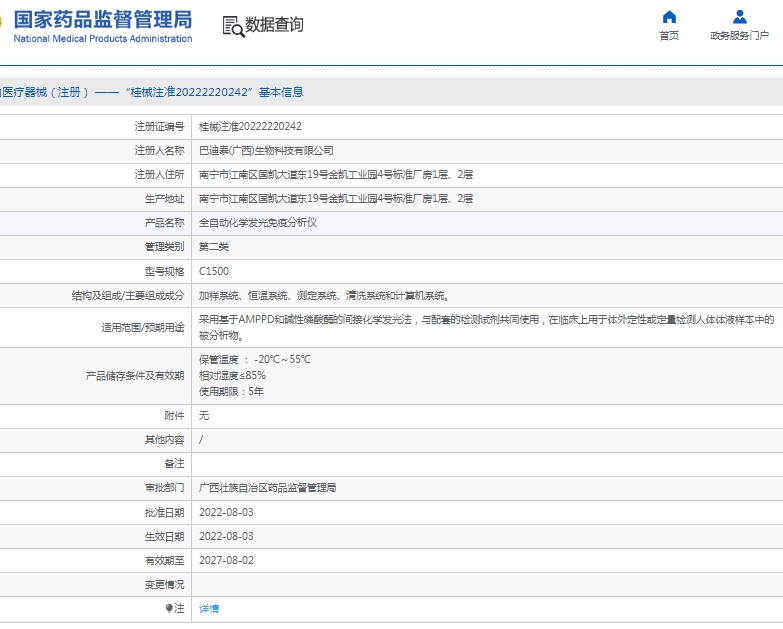This screenshot has height=629, width=783.
Task: Click the 批准日期 value 2022-08-03
Action: pos(226,512)
